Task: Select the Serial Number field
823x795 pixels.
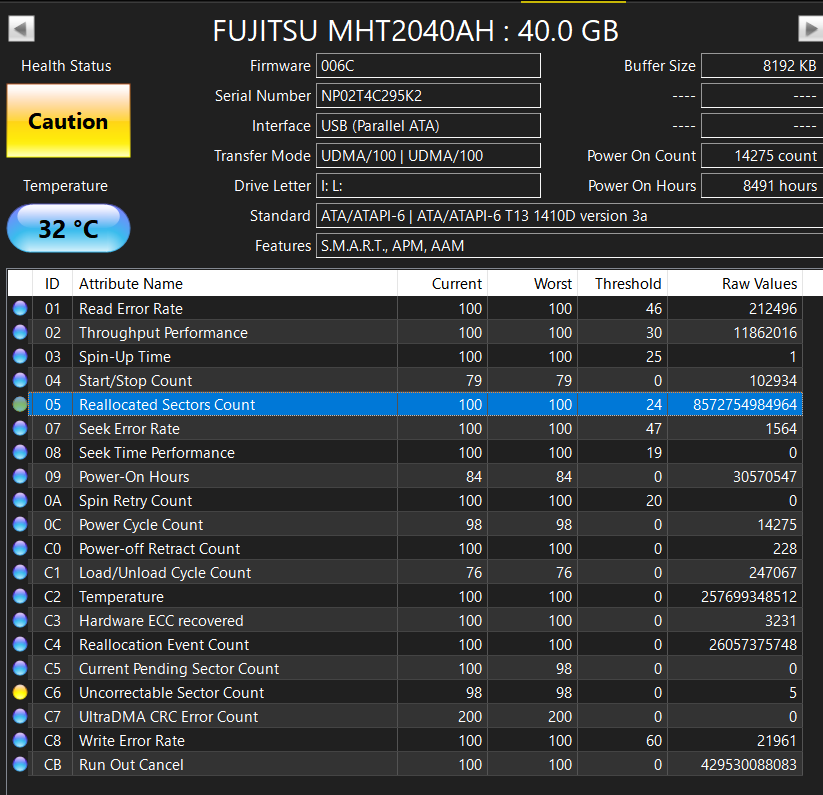Action: coord(428,96)
